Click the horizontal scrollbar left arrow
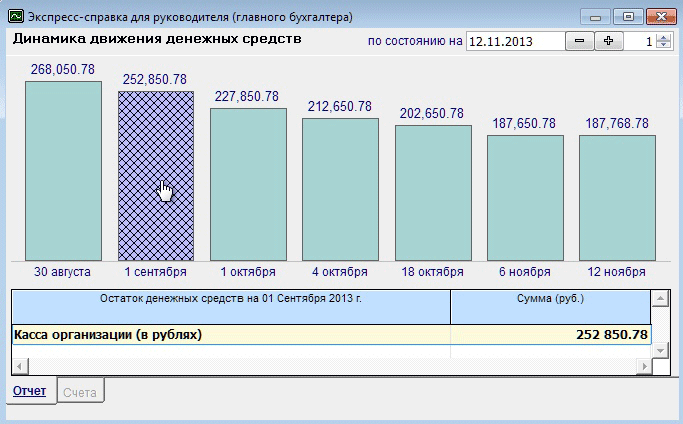The image size is (683, 424). coord(20,366)
